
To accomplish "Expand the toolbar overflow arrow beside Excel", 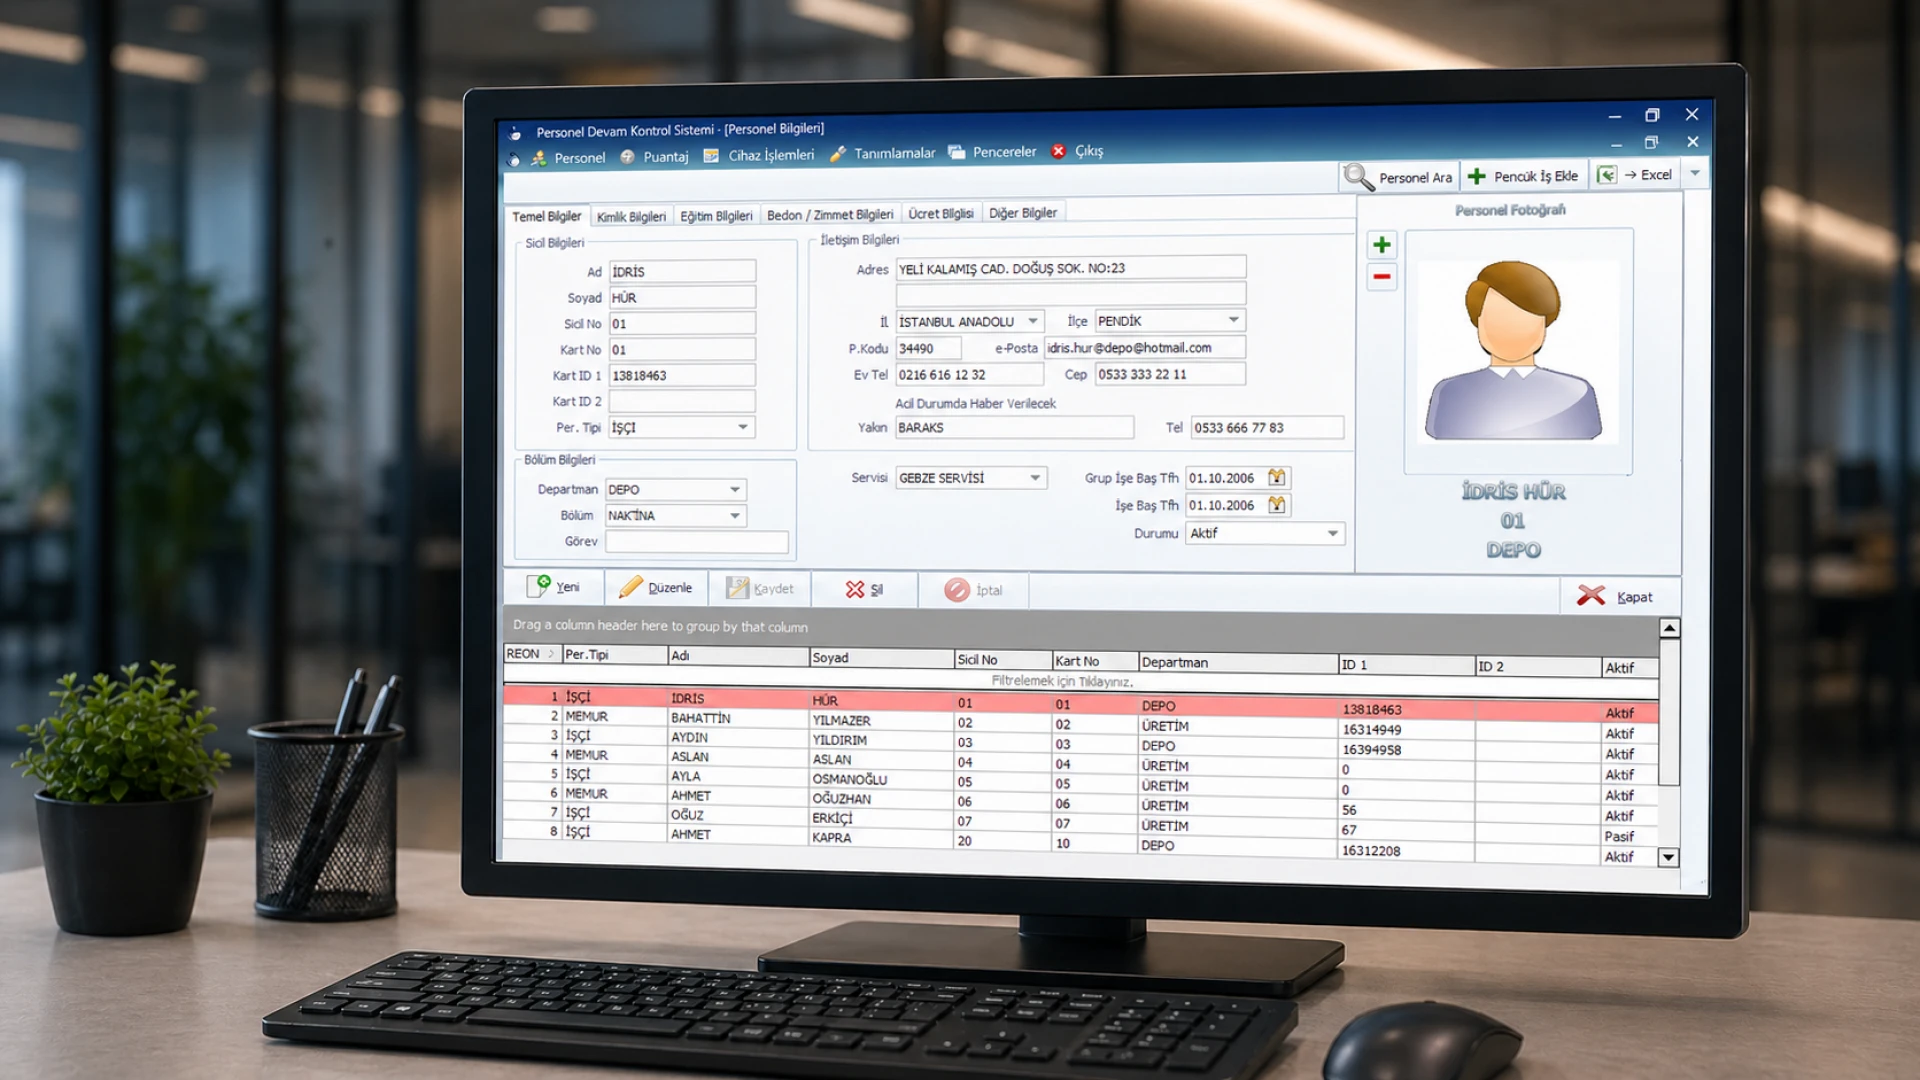I will (x=1695, y=174).
